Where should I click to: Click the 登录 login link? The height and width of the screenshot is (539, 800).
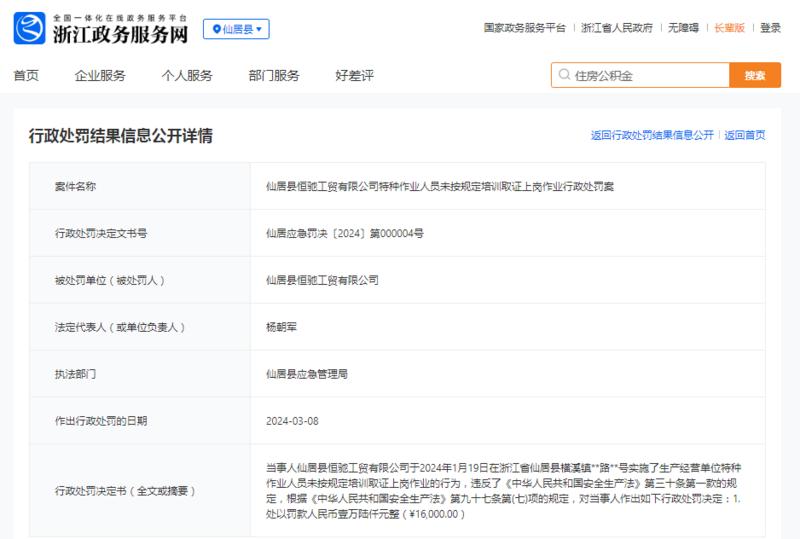[x=770, y=28]
